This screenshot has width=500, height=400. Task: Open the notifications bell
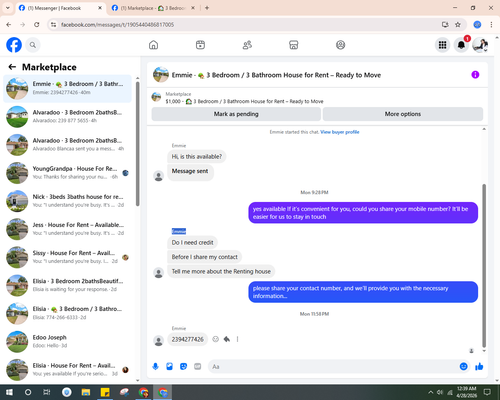(x=461, y=45)
